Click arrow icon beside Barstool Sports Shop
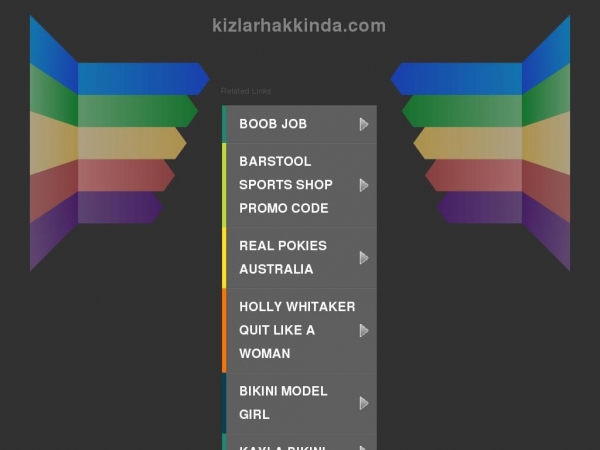This screenshot has height=450, width=600. (364, 185)
